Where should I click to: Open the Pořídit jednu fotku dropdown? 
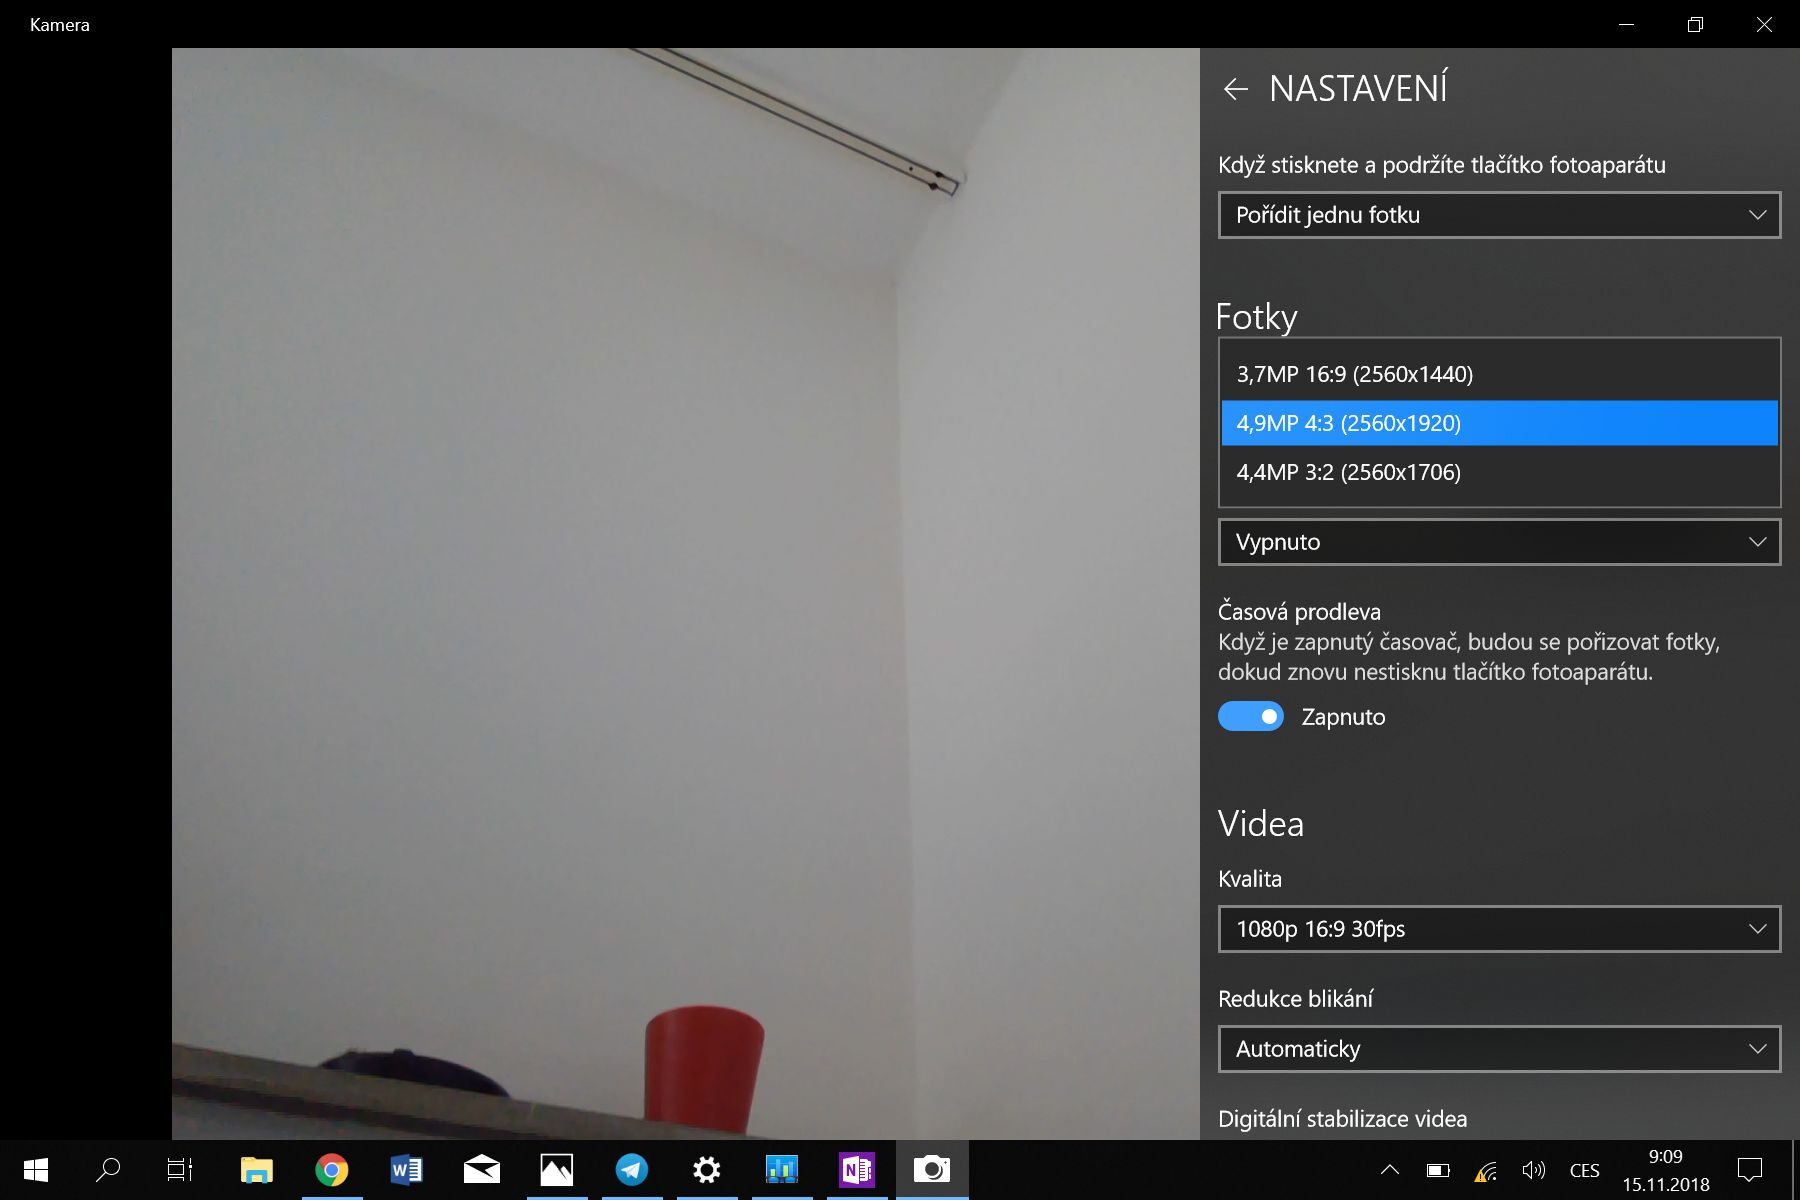(1498, 214)
